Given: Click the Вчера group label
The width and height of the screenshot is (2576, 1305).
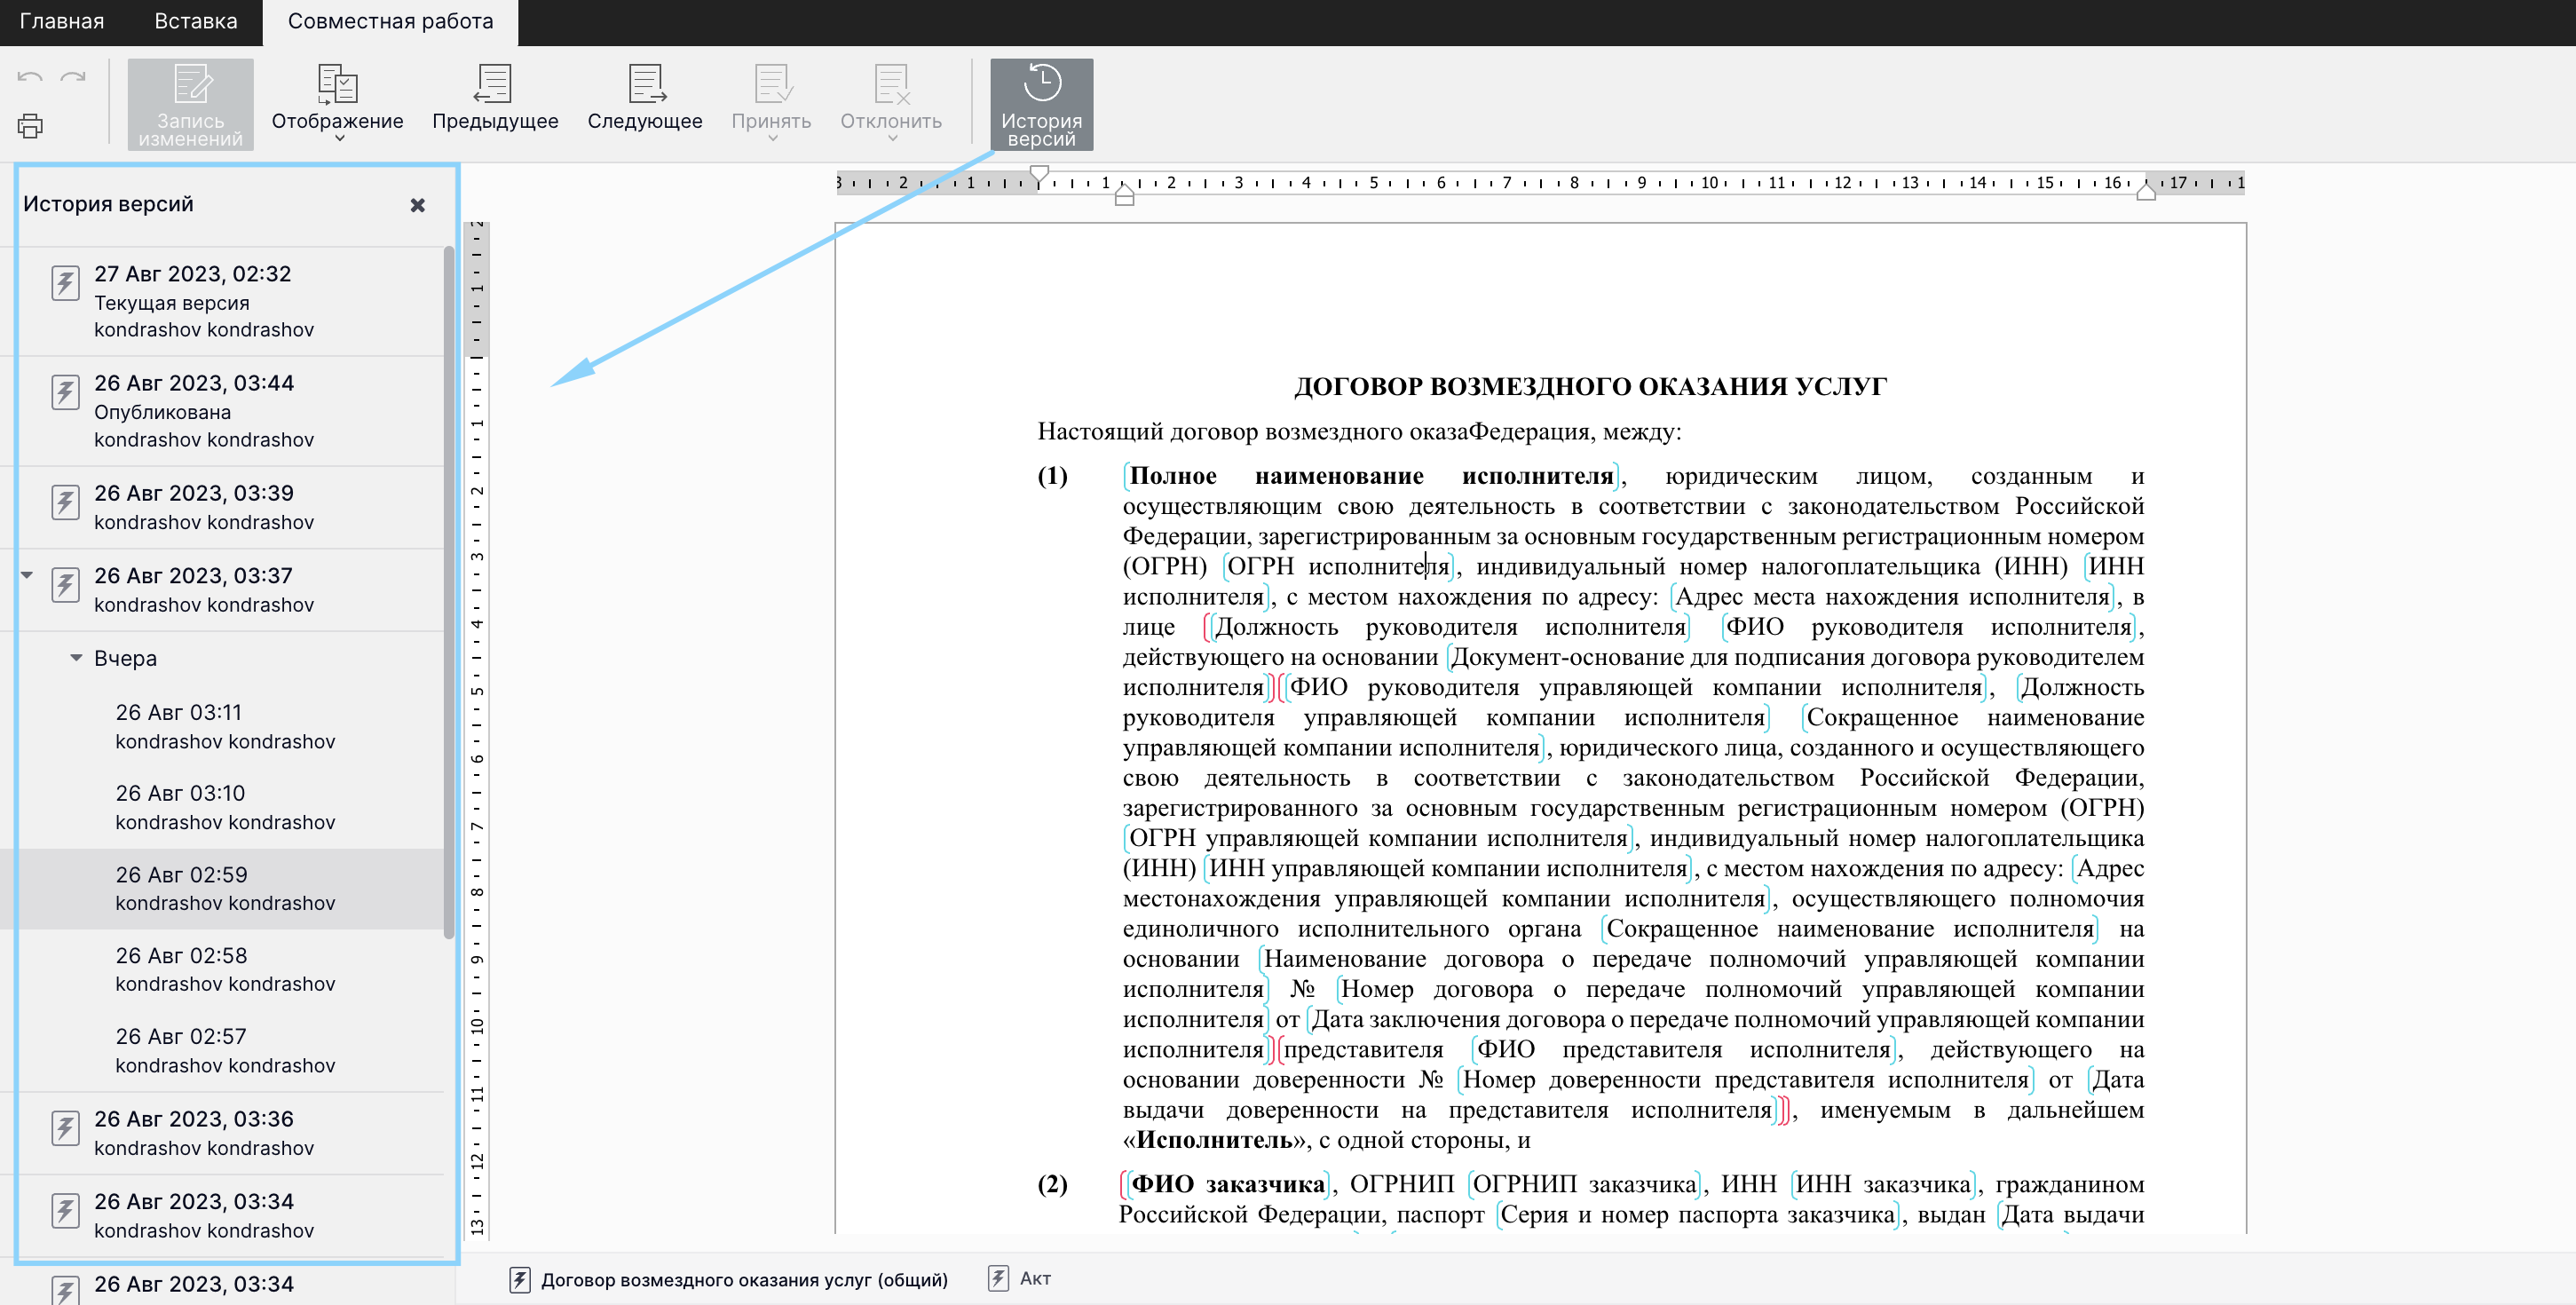Looking at the screenshot, I should 125,658.
